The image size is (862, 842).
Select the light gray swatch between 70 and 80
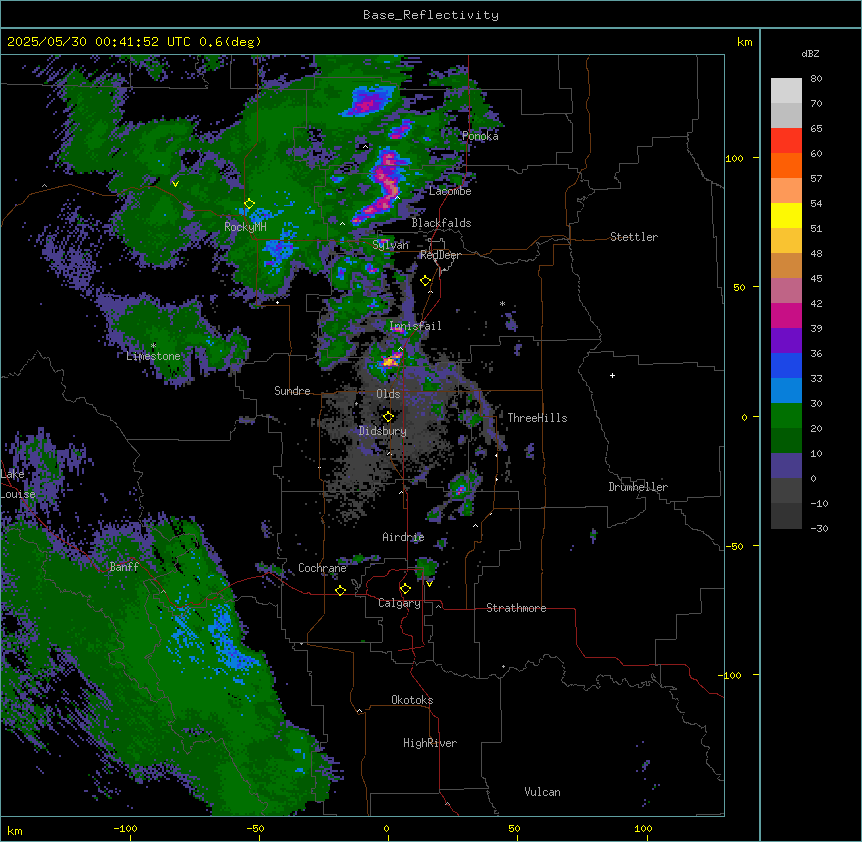[x=786, y=91]
